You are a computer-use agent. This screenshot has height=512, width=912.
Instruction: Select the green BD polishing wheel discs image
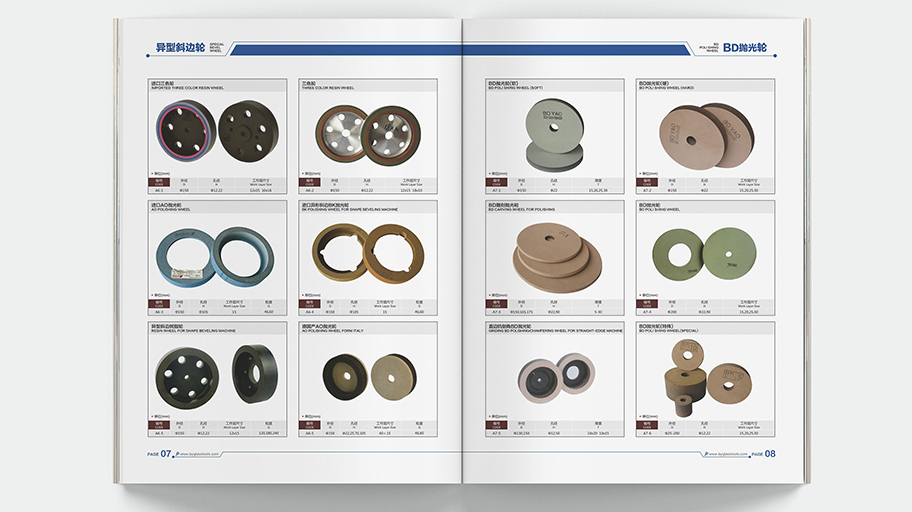click(704, 254)
